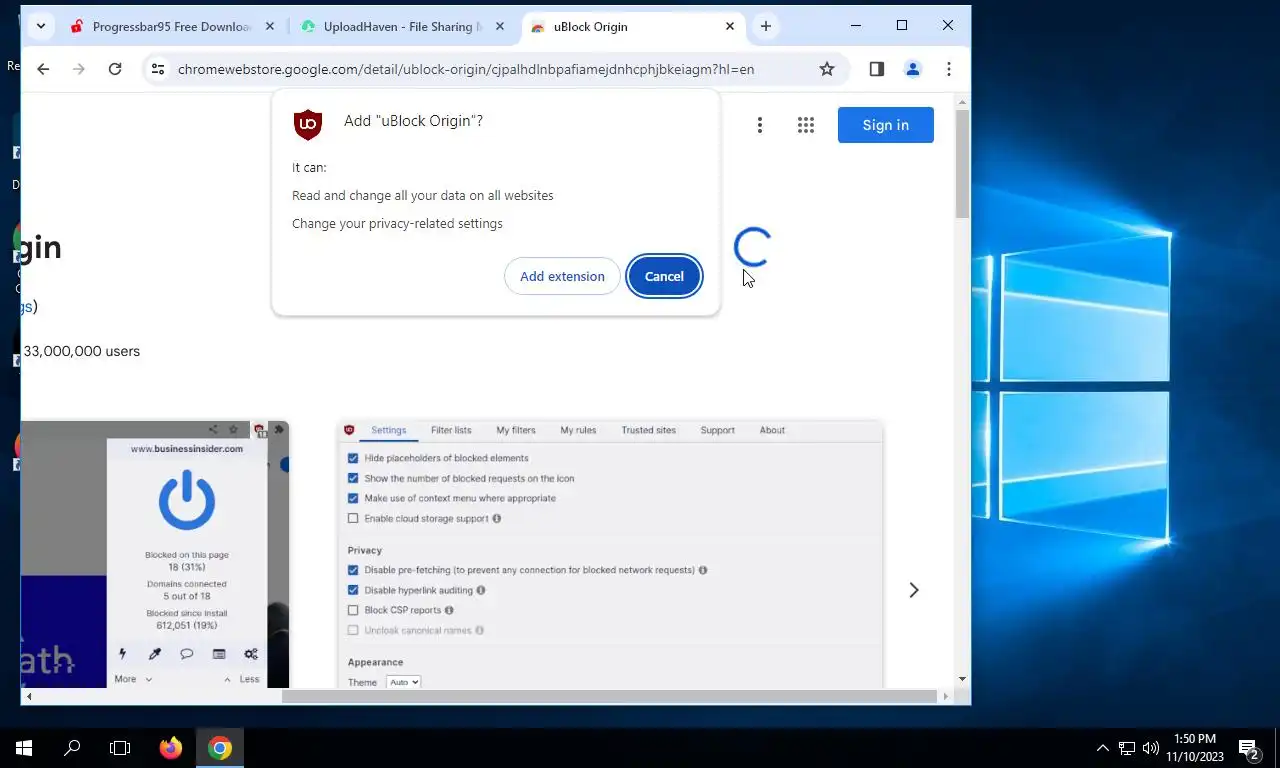Reload the current page
The image size is (1280, 768).
pyautogui.click(x=115, y=69)
